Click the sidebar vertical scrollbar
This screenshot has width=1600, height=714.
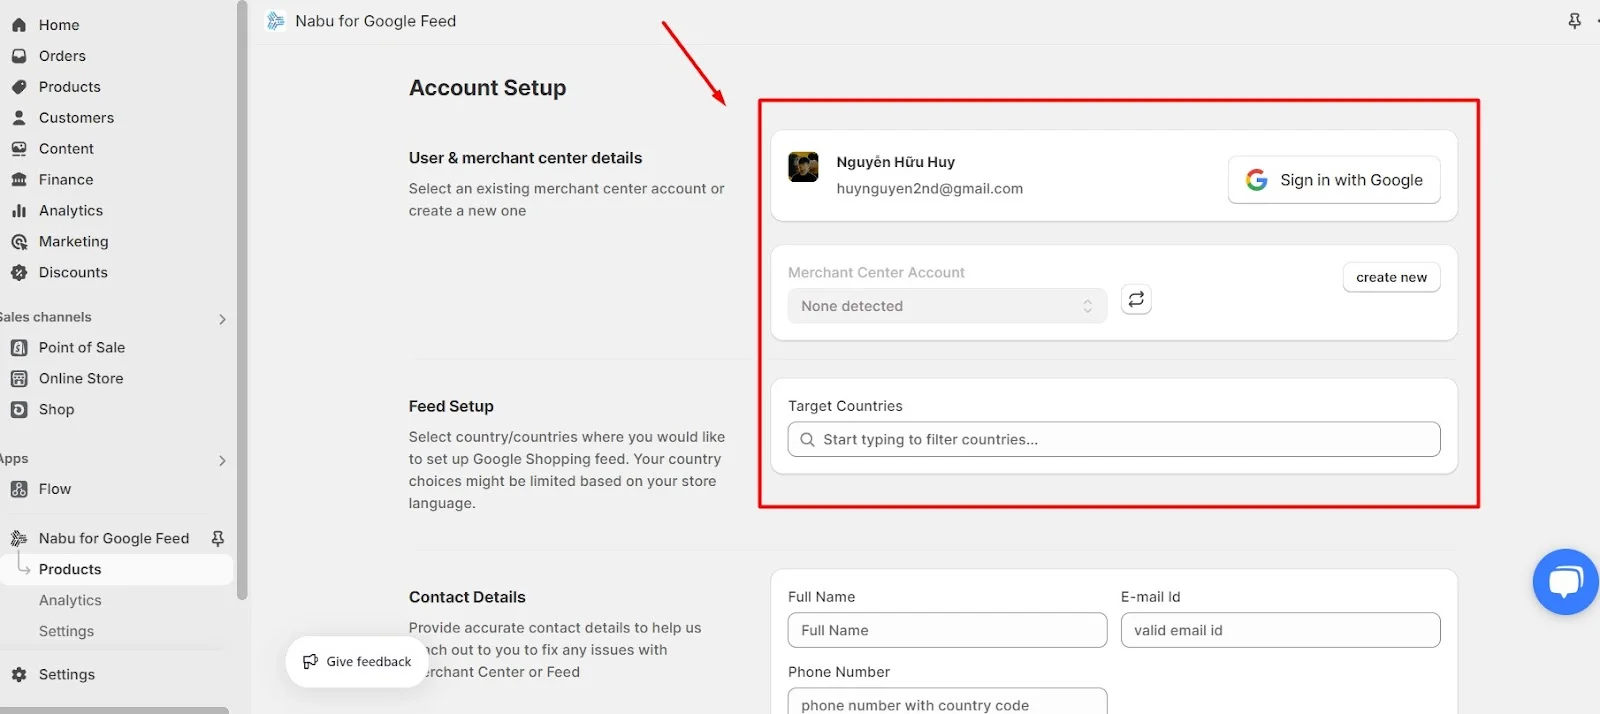click(242, 300)
